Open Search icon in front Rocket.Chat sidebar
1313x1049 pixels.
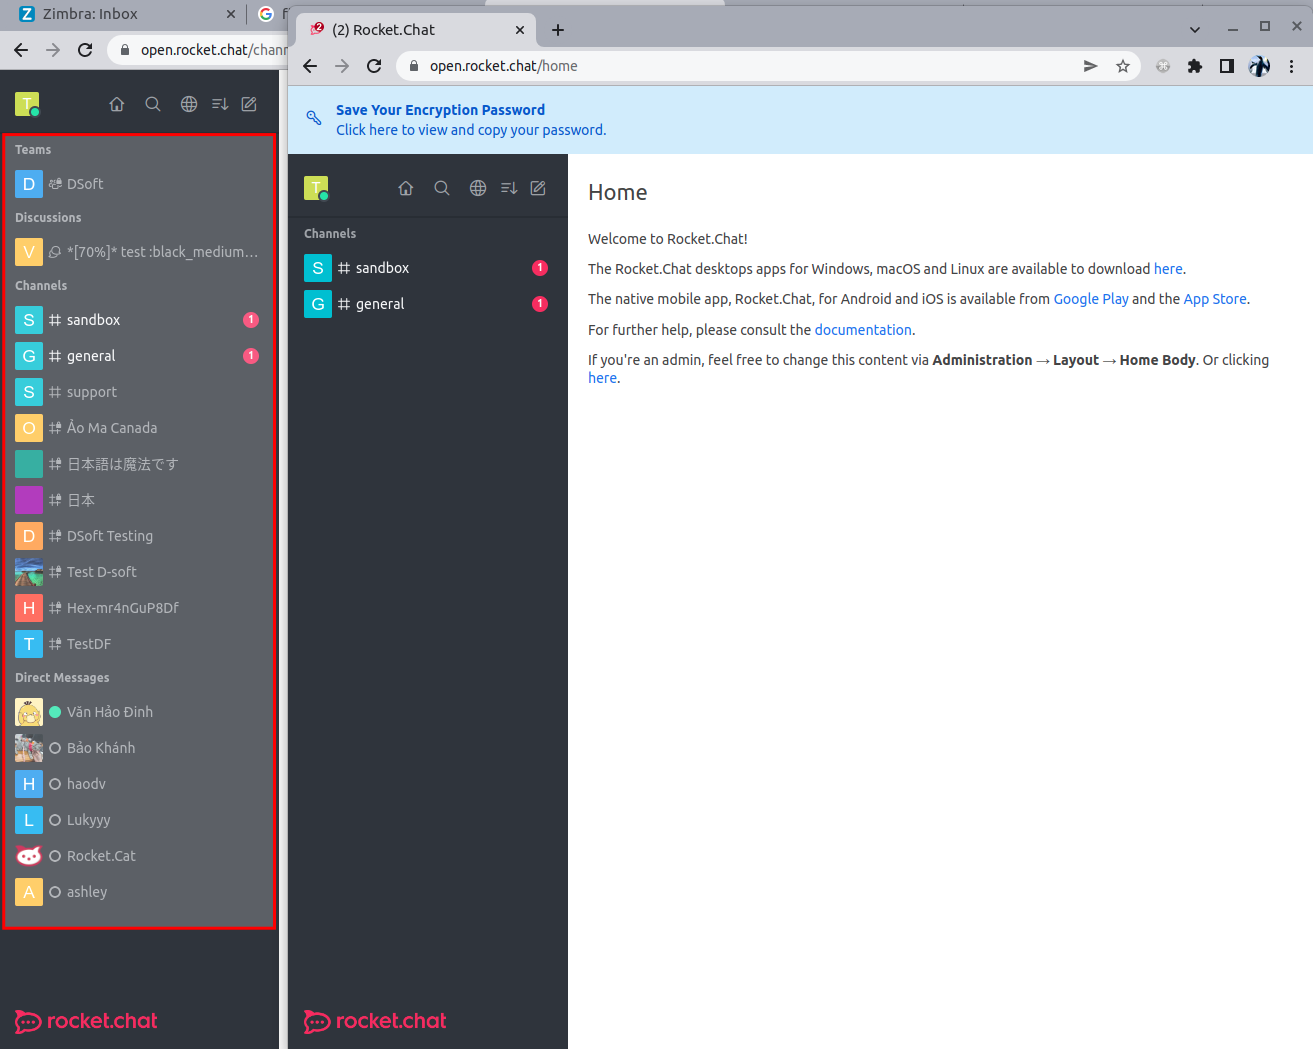[442, 188]
